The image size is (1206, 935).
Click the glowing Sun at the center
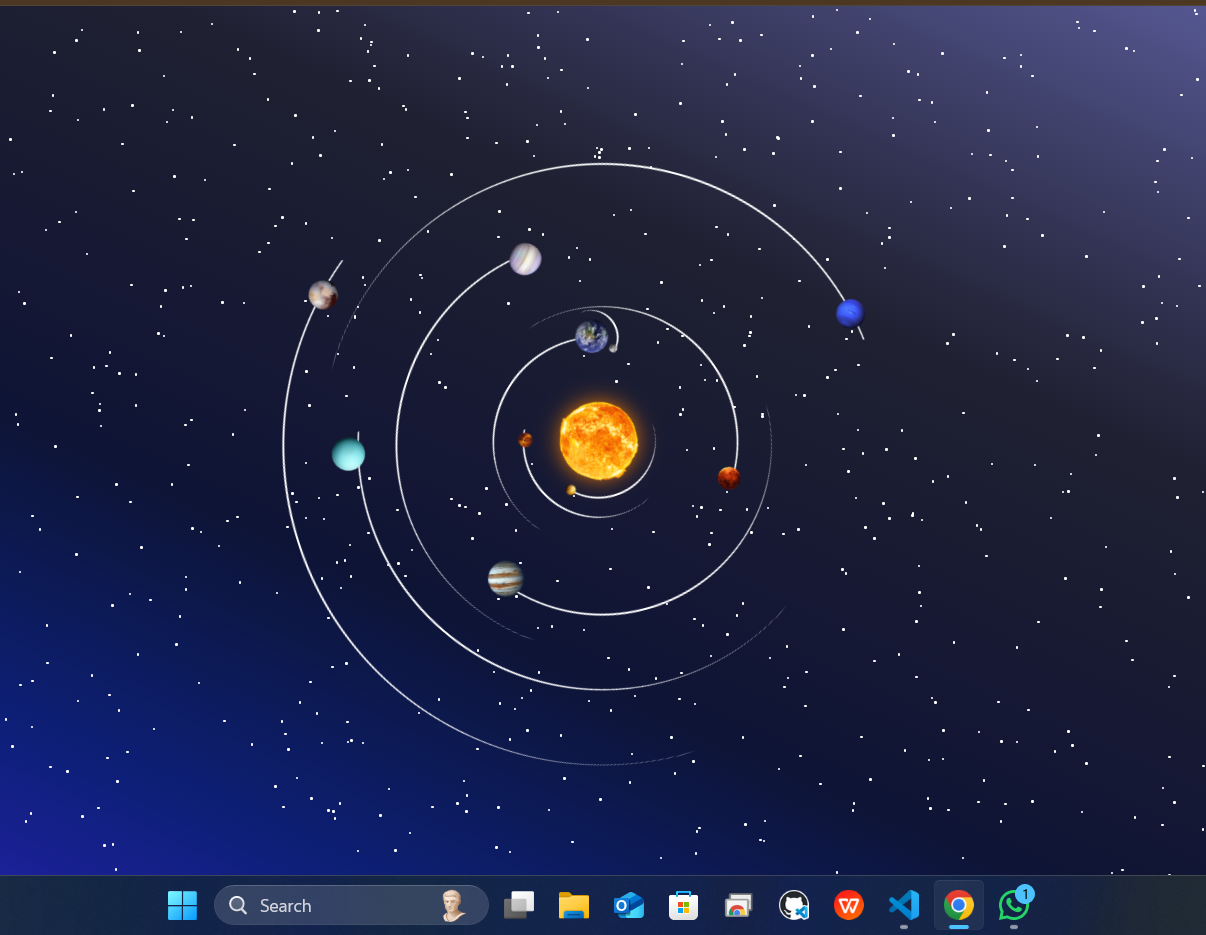(x=598, y=441)
